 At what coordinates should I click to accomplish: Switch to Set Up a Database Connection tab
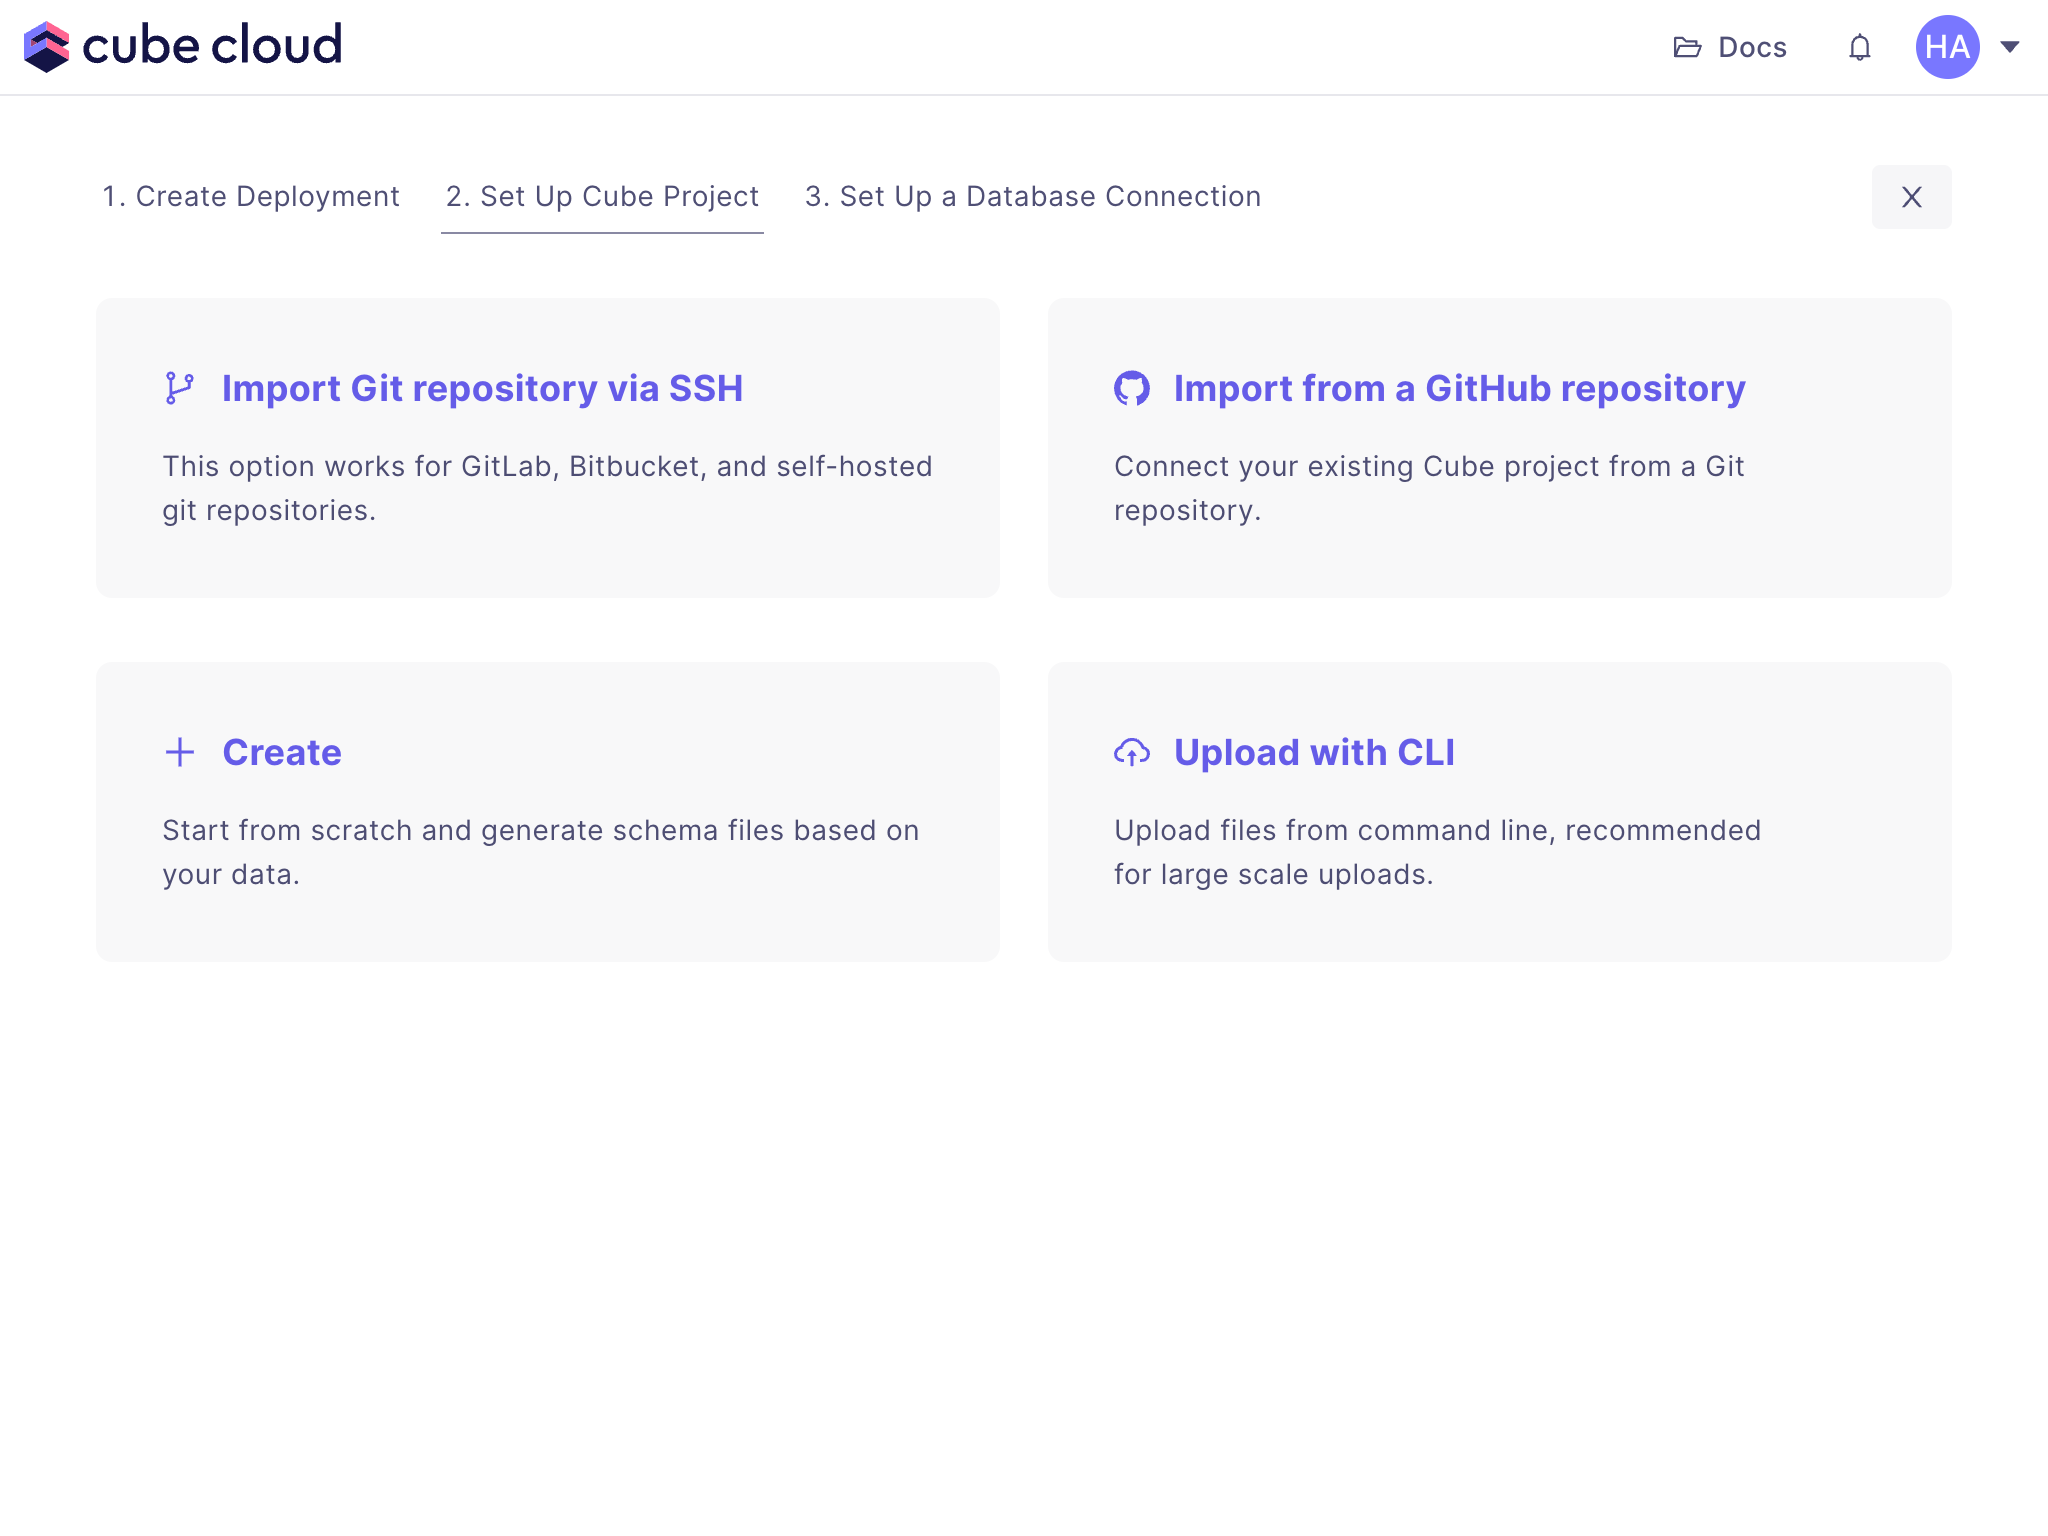[1032, 197]
